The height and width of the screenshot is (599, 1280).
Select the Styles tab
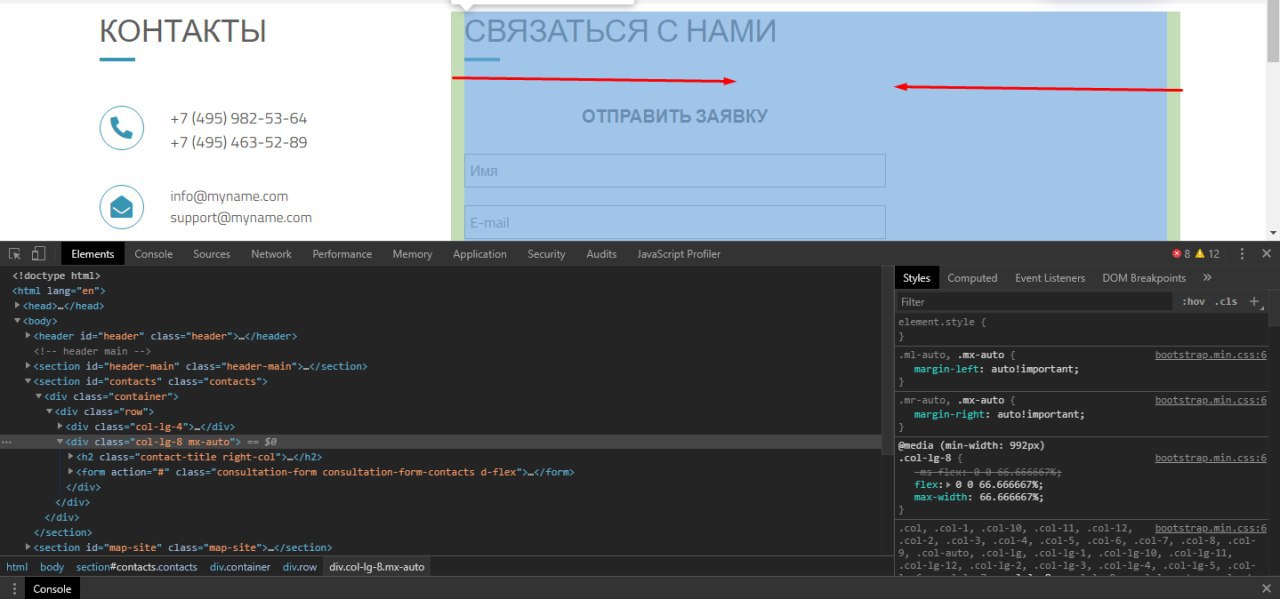916,278
